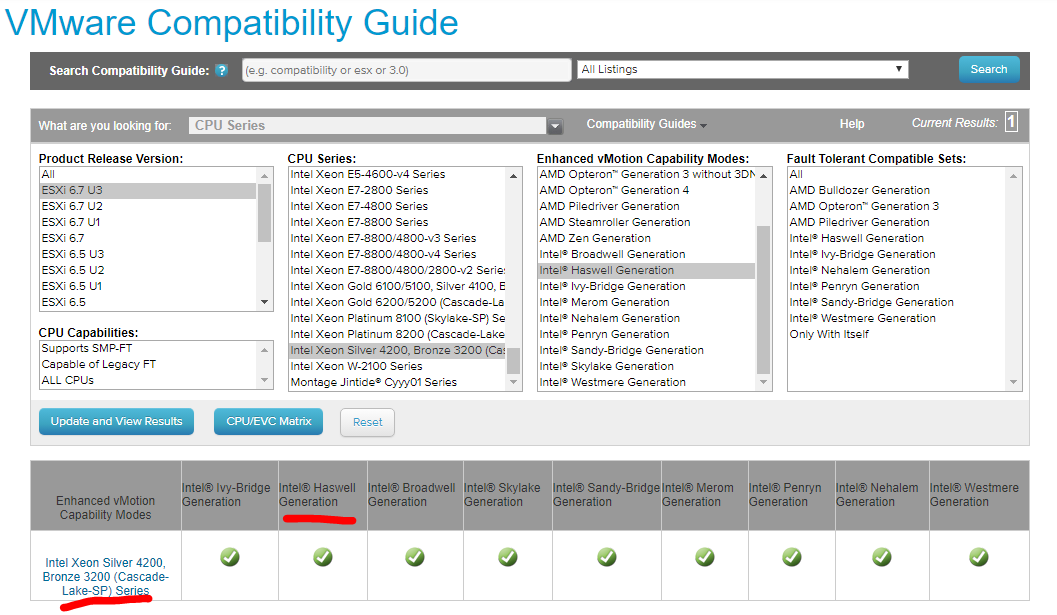Select Intel Xeon Gold 6200/5200 Cascade-Lake entry
Image resolution: width=1057 pixels, height=615 pixels.
pyautogui.click(x=397, y=302)
